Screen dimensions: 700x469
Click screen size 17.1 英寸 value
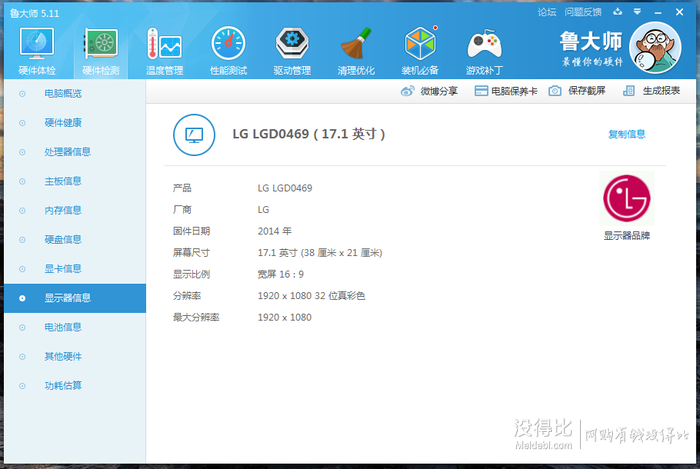click(x=320, y=253)
